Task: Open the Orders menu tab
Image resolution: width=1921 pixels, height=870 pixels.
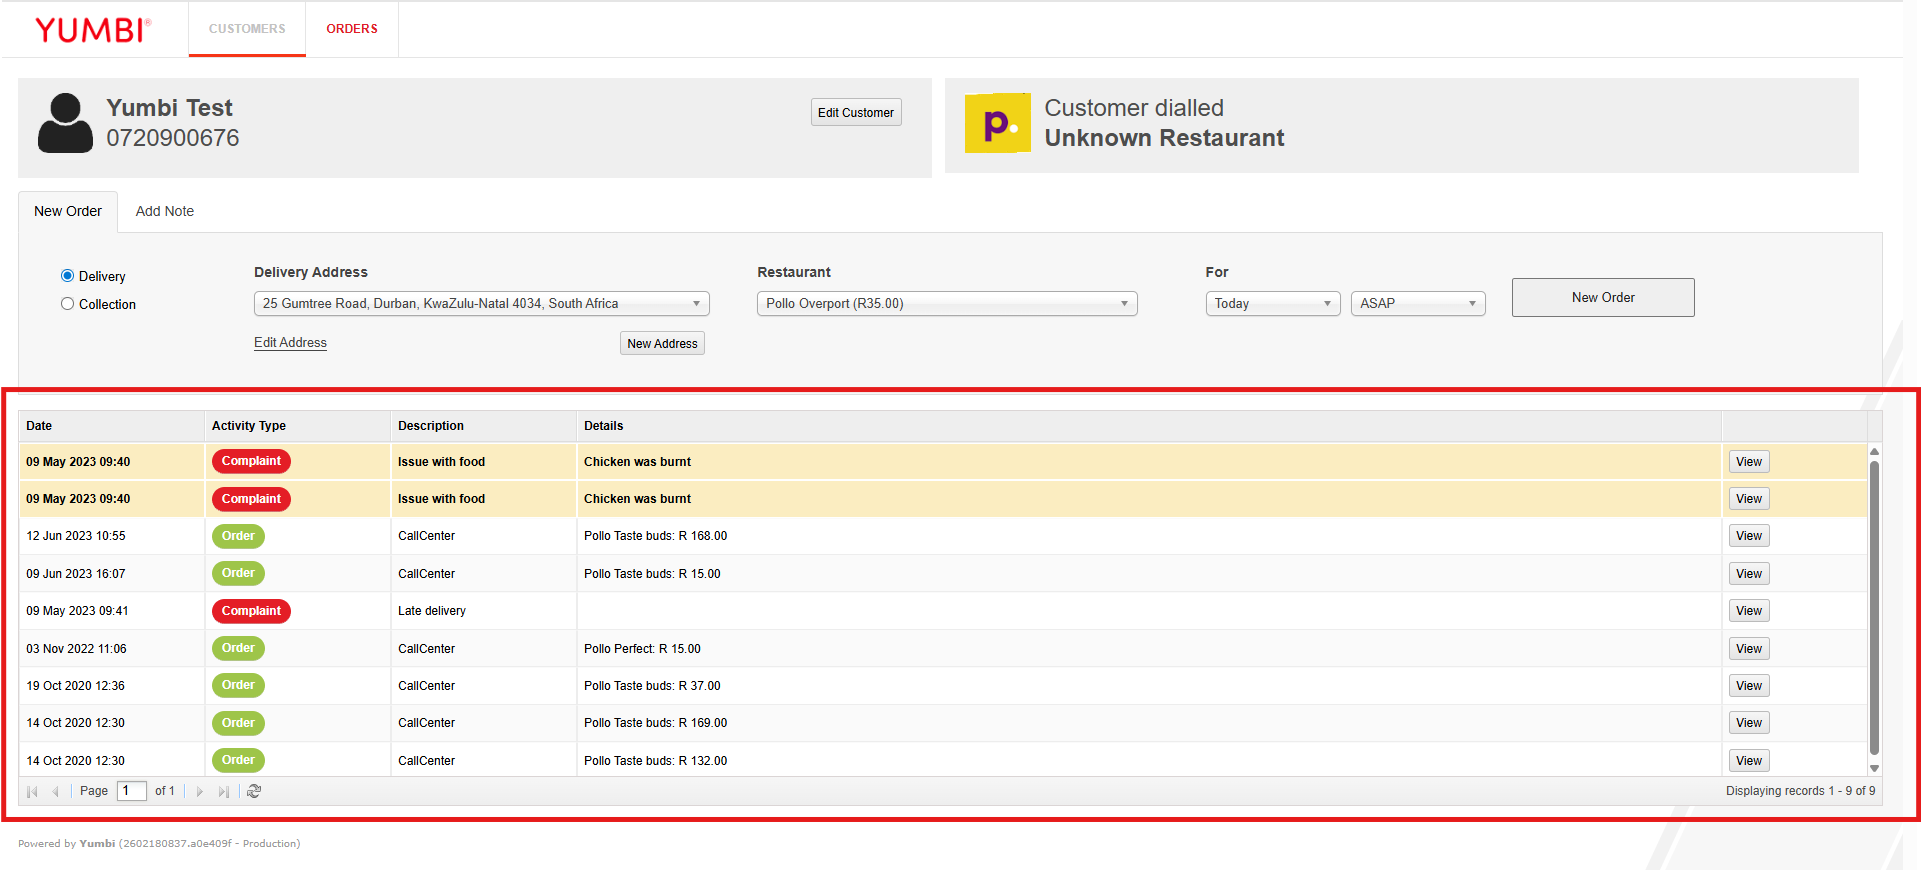Action: (352, 29)
